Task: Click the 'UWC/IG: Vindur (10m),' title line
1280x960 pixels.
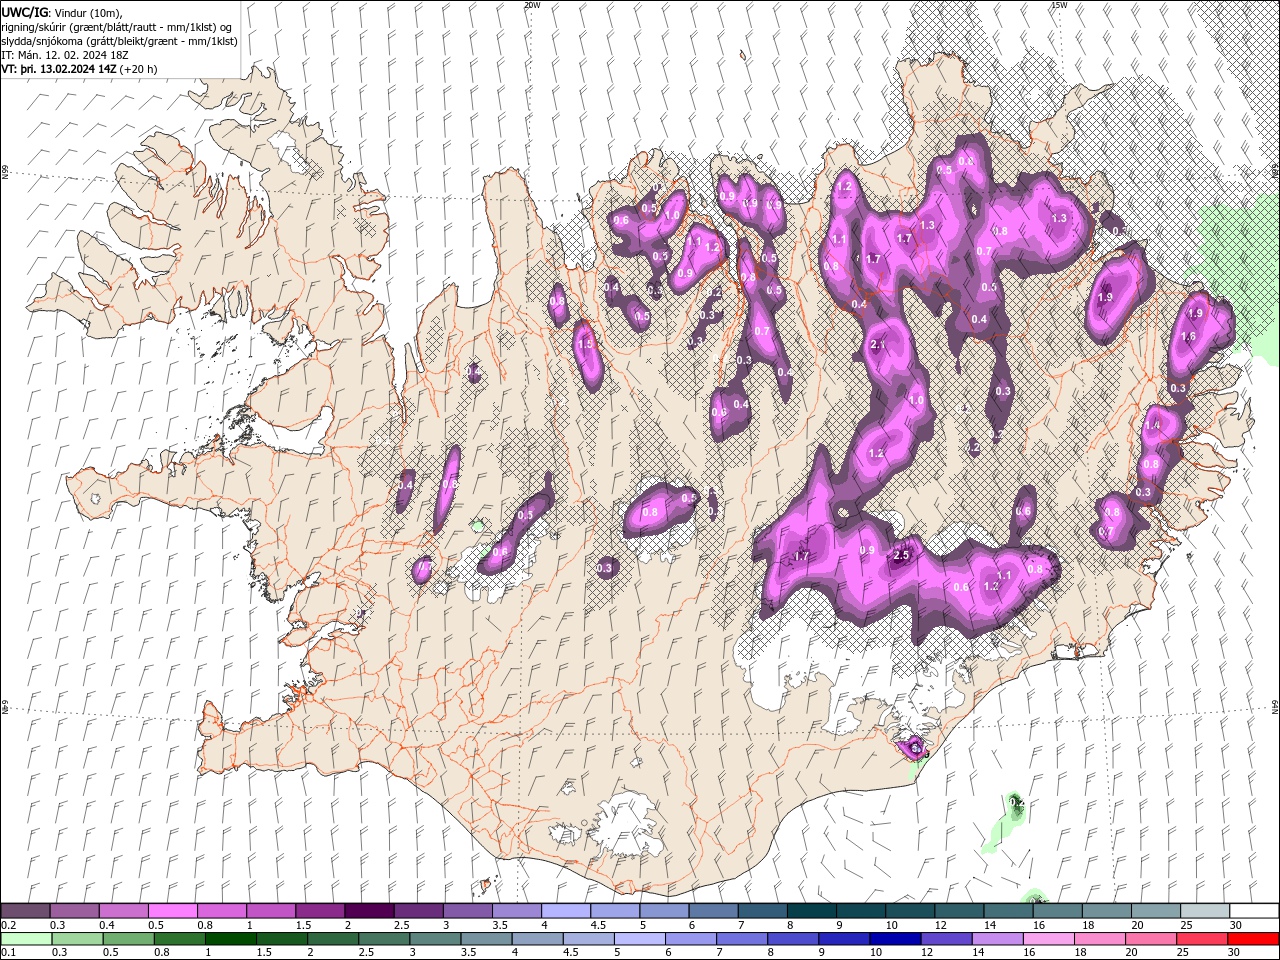Action: 61,12
